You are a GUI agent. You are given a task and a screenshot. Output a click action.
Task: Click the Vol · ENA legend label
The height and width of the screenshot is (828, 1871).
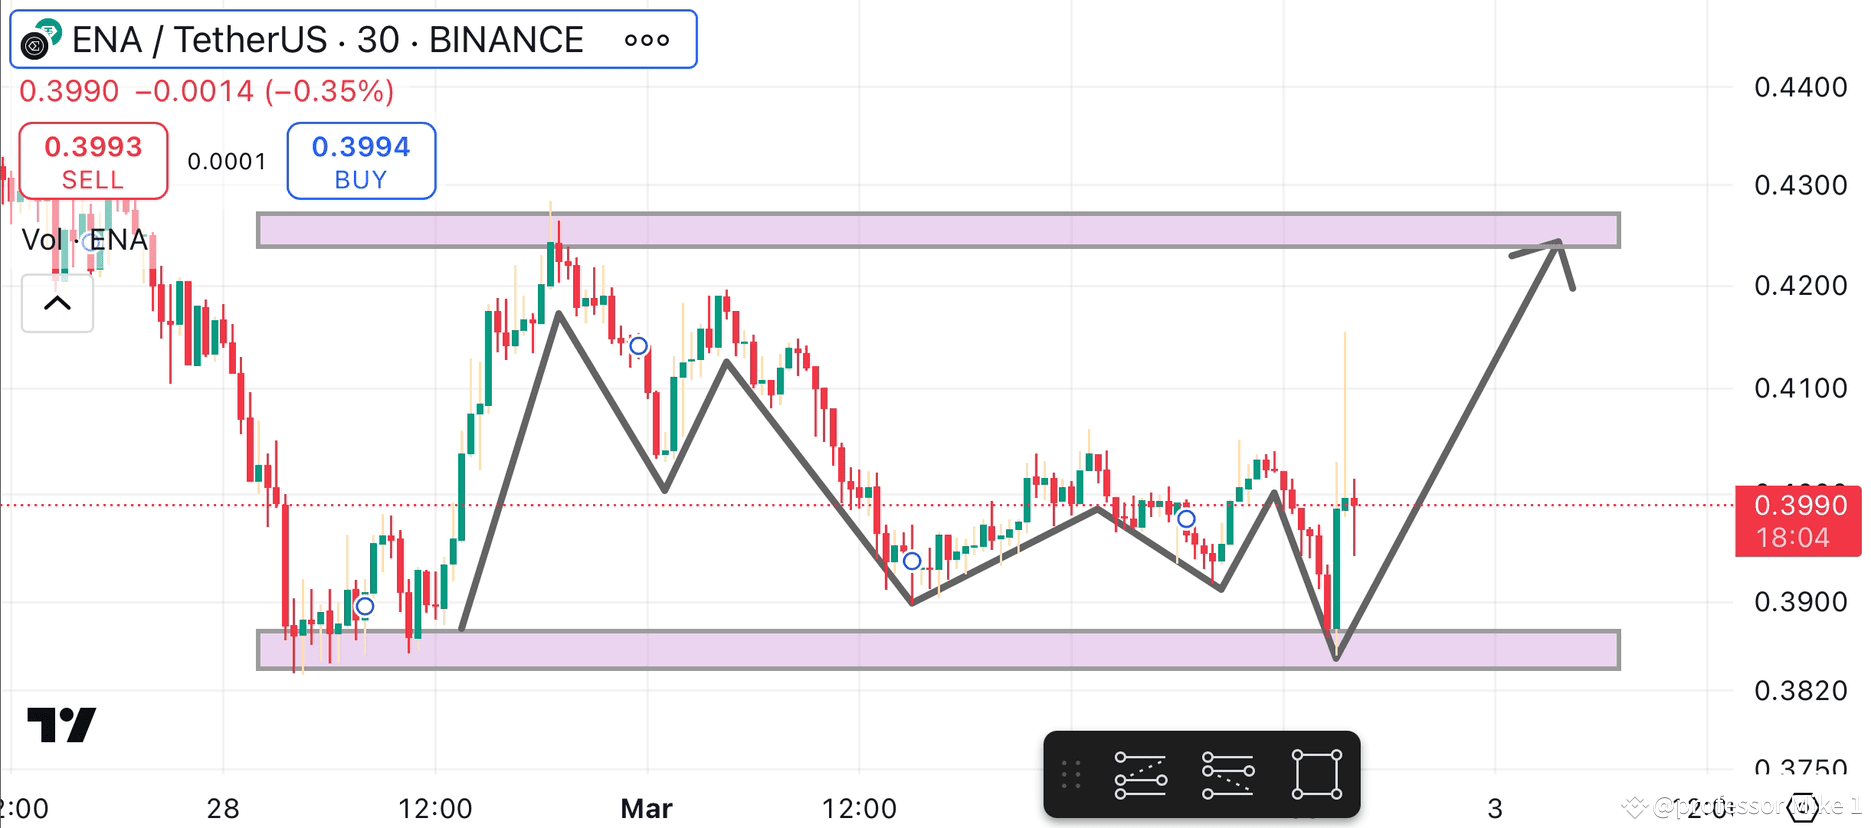[x=84, y=240]
